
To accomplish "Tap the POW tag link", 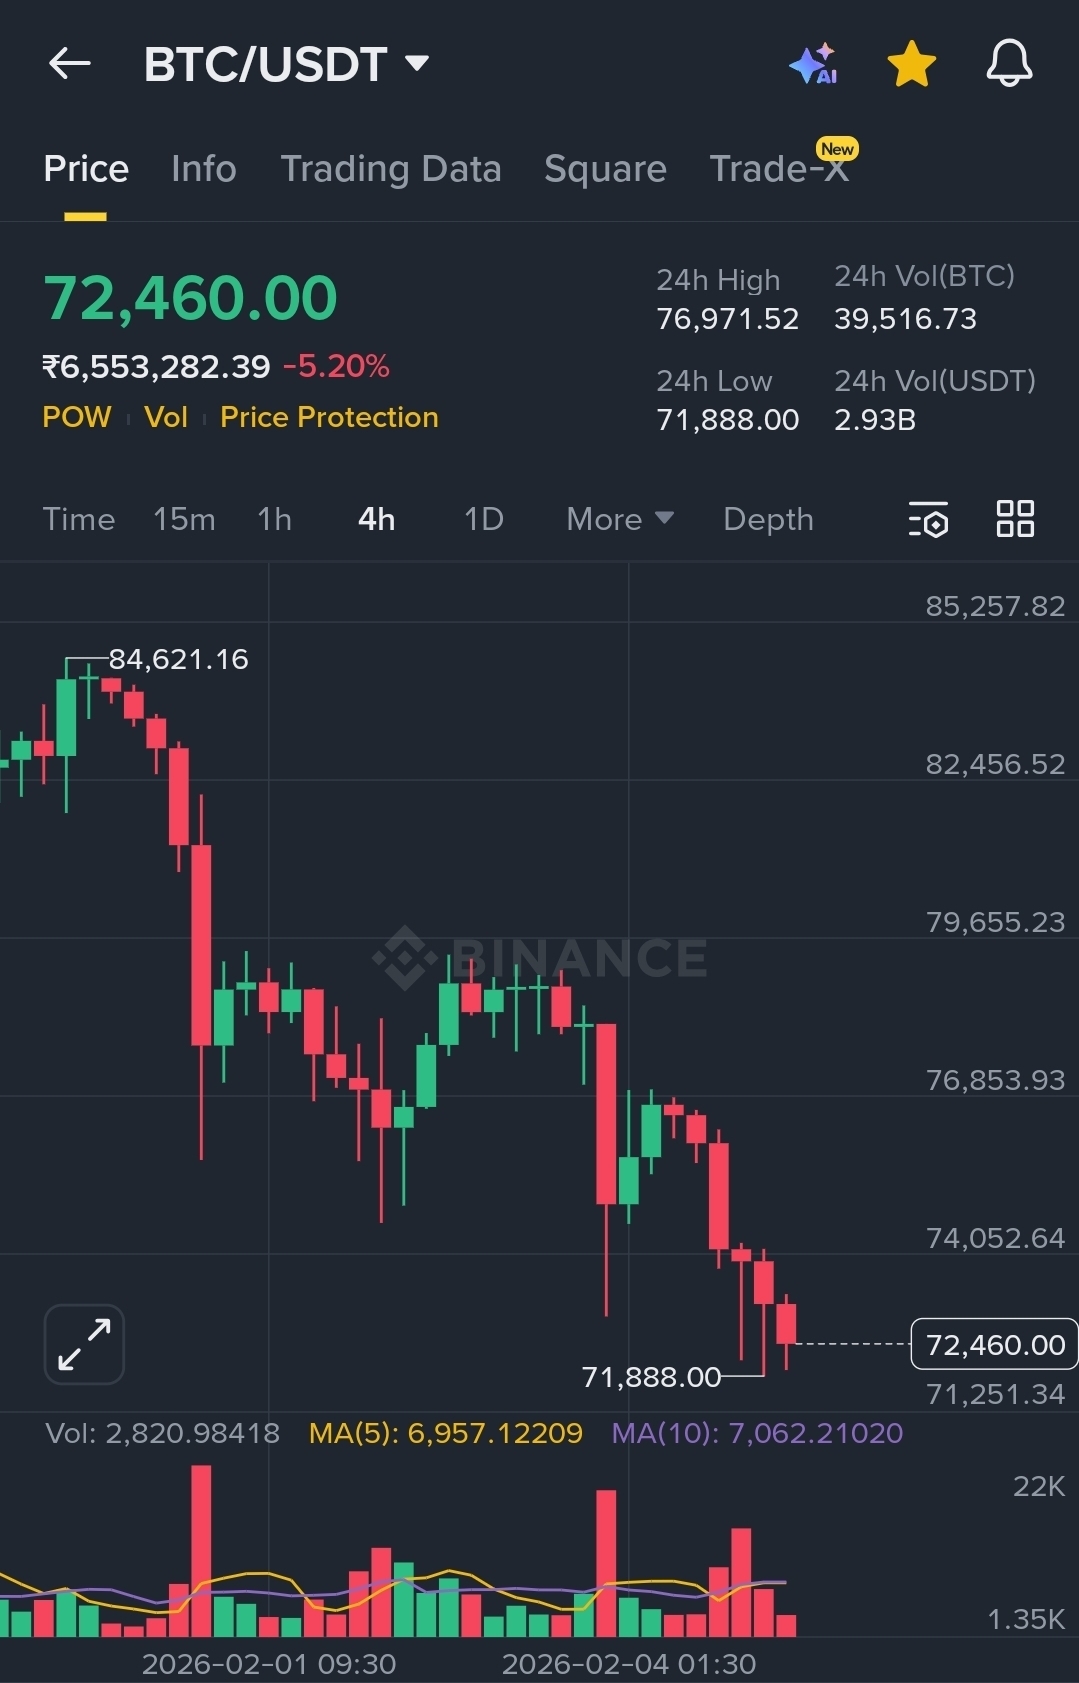I will pos(76,417).
